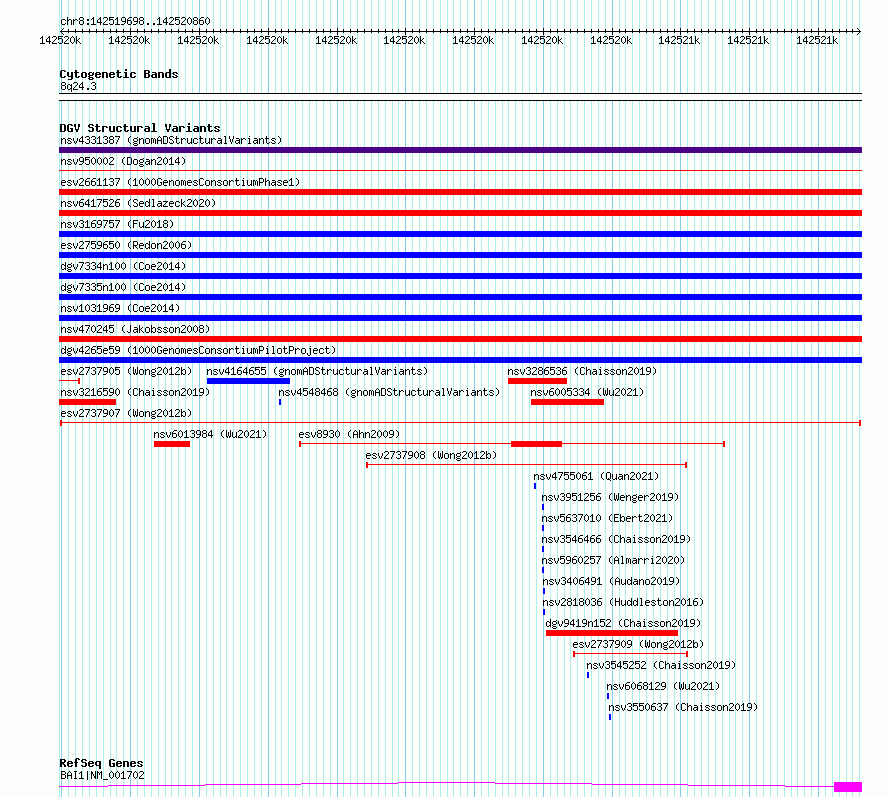Open the BAI1|NM_001702 gene label
This screenshot has width=890, height=797.
coord(102,775)
